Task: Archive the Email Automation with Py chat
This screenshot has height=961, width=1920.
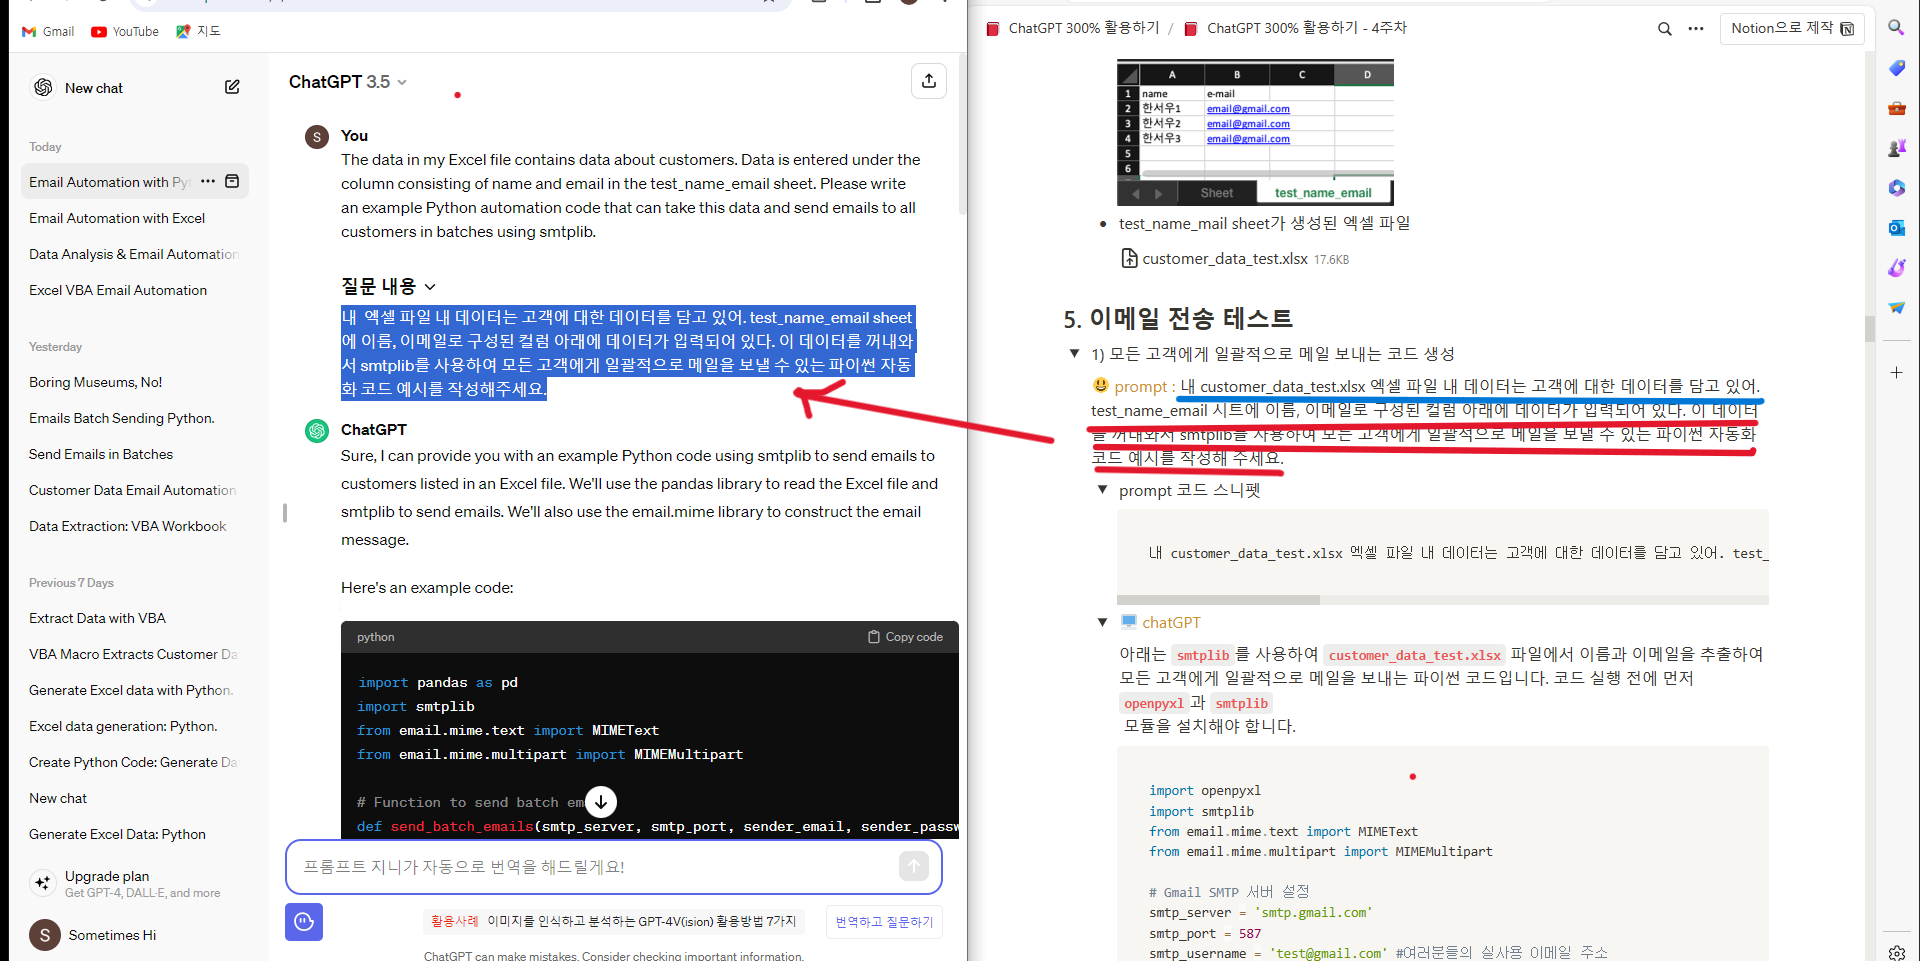Action: [232, 181]
